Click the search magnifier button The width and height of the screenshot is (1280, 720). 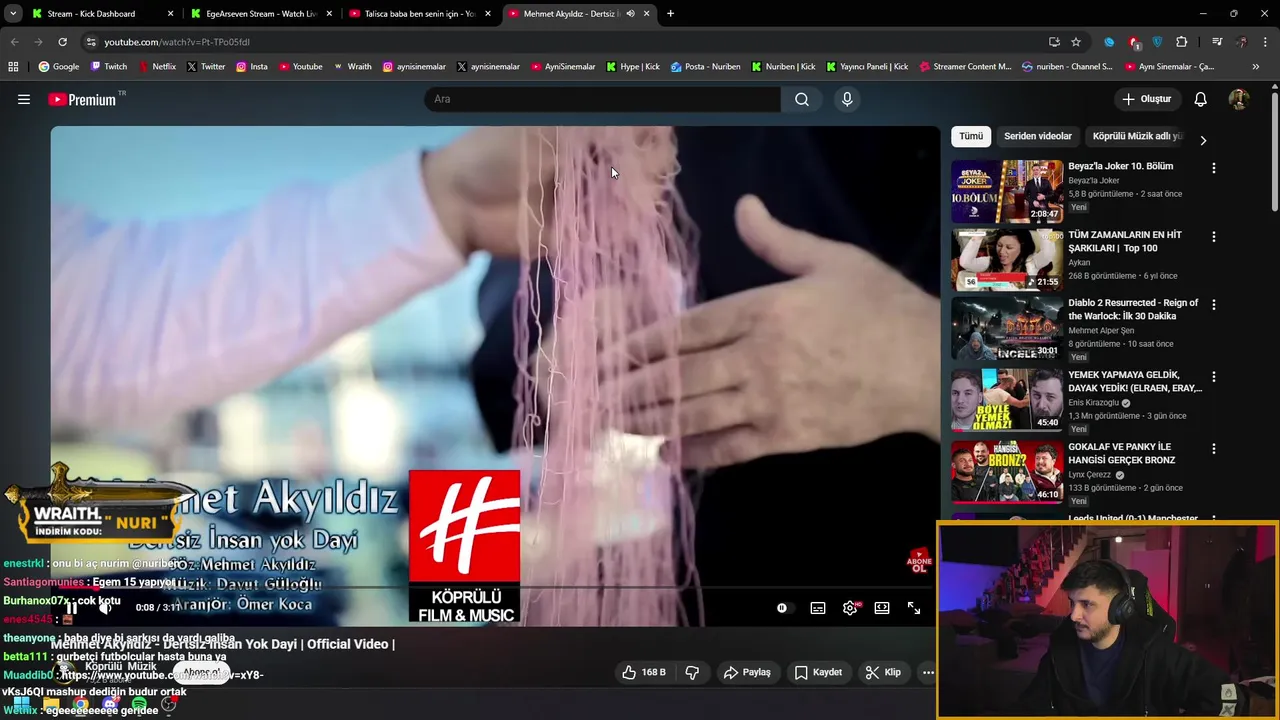point(802,99)
